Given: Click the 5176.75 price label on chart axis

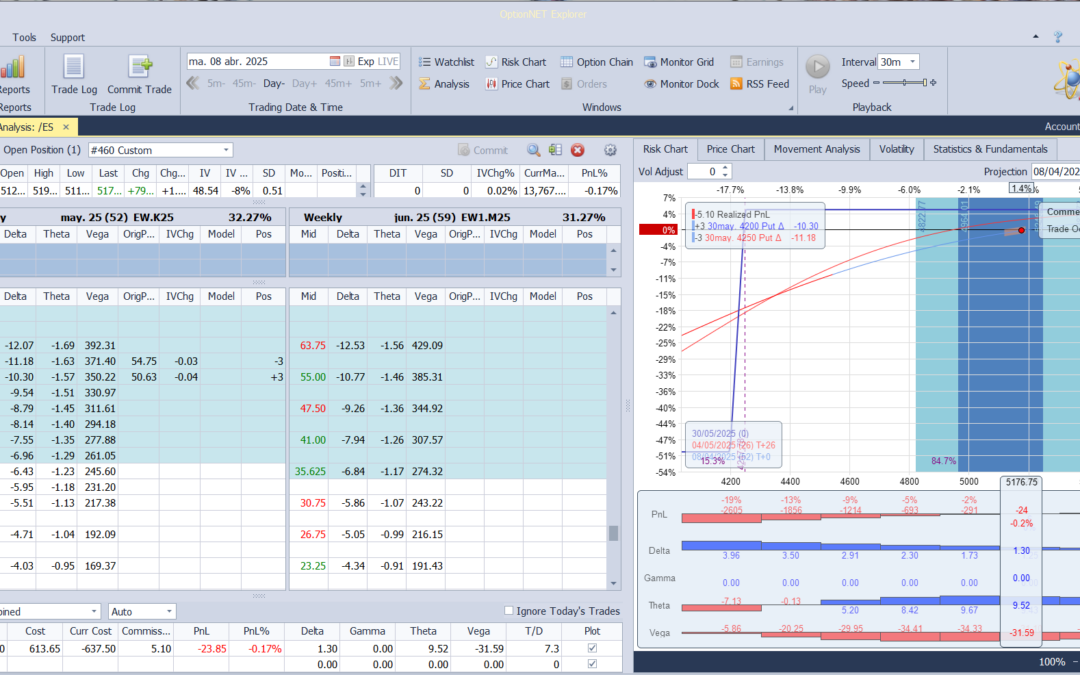Looking at the screenshot, I should coord(1021,482).
